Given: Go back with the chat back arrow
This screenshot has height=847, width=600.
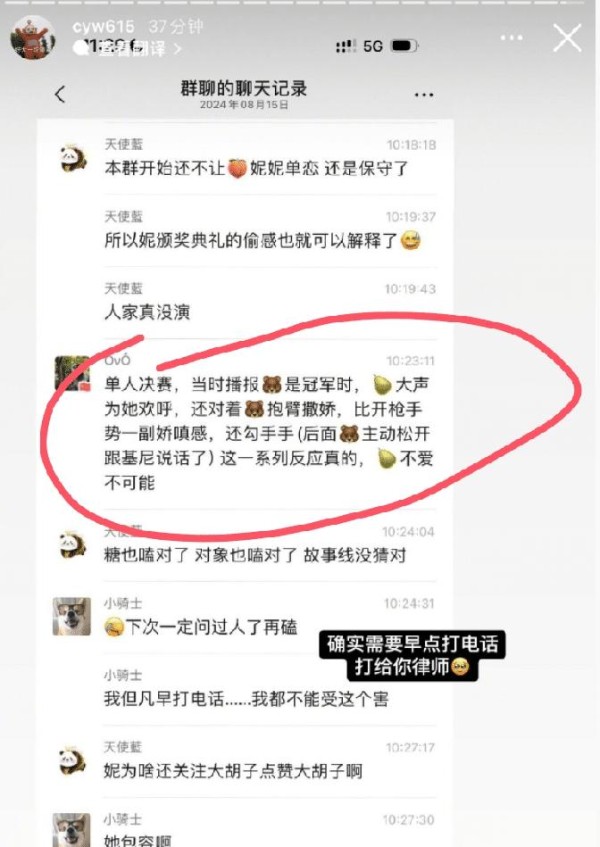Looking at the screenshot, I should click(60, 95).
